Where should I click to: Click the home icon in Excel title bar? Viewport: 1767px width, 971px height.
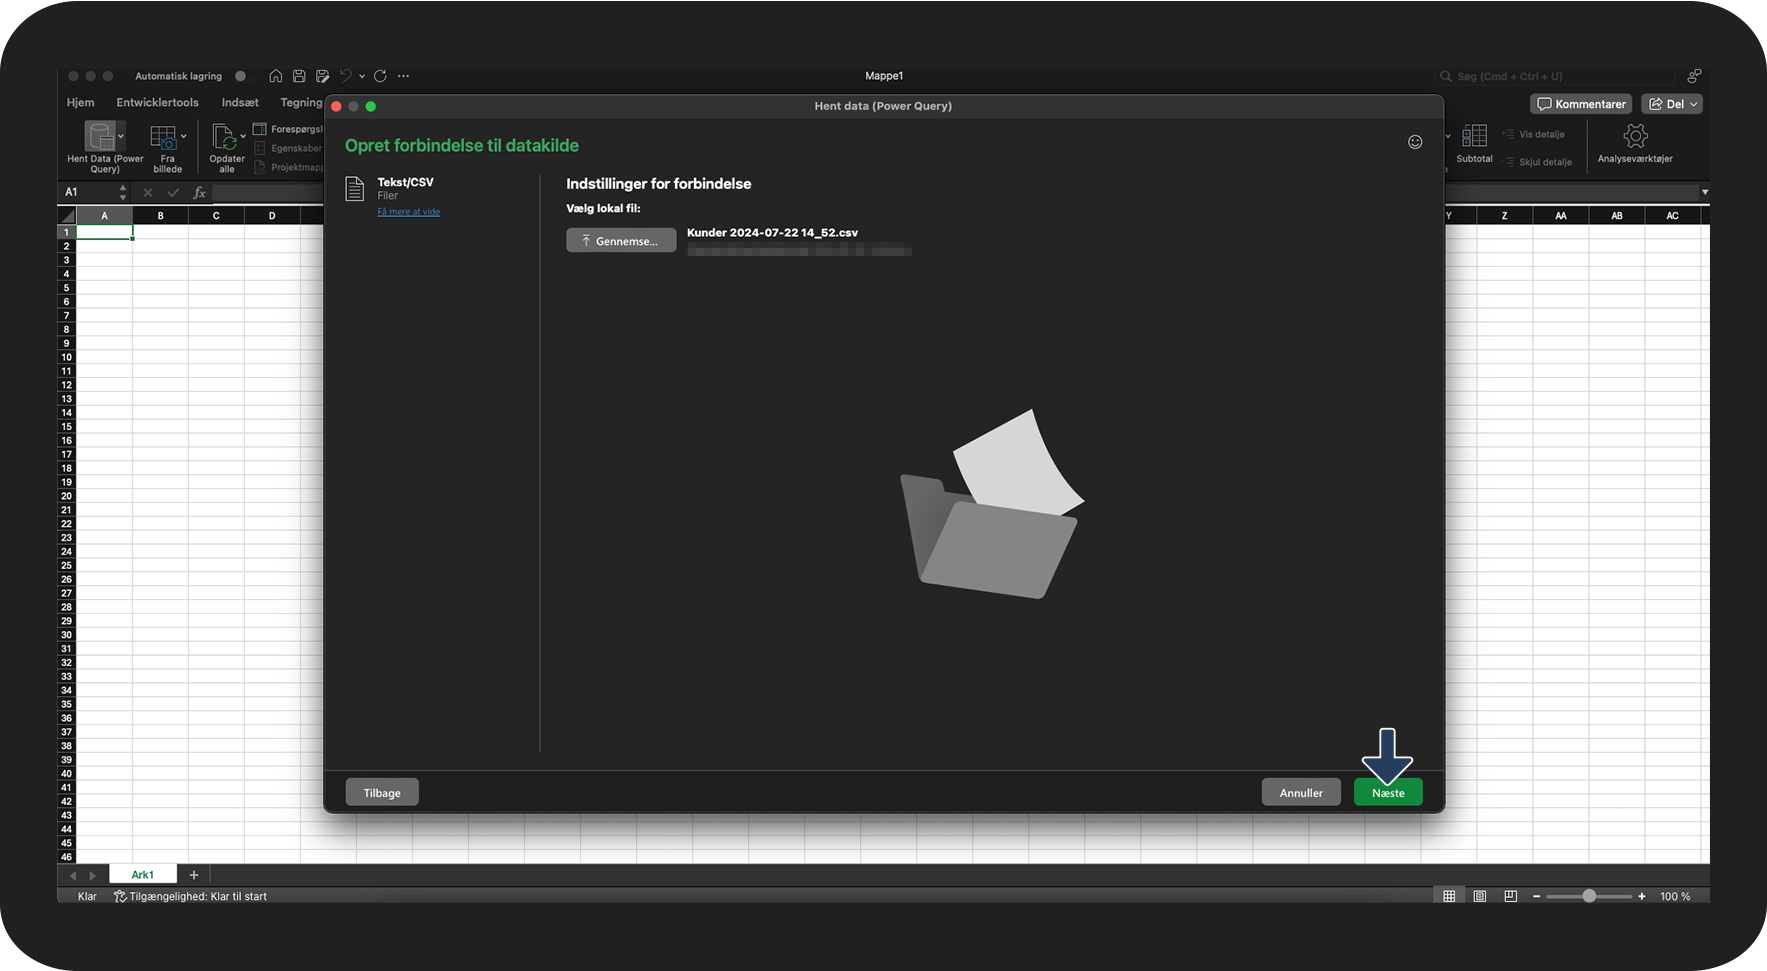275,76
